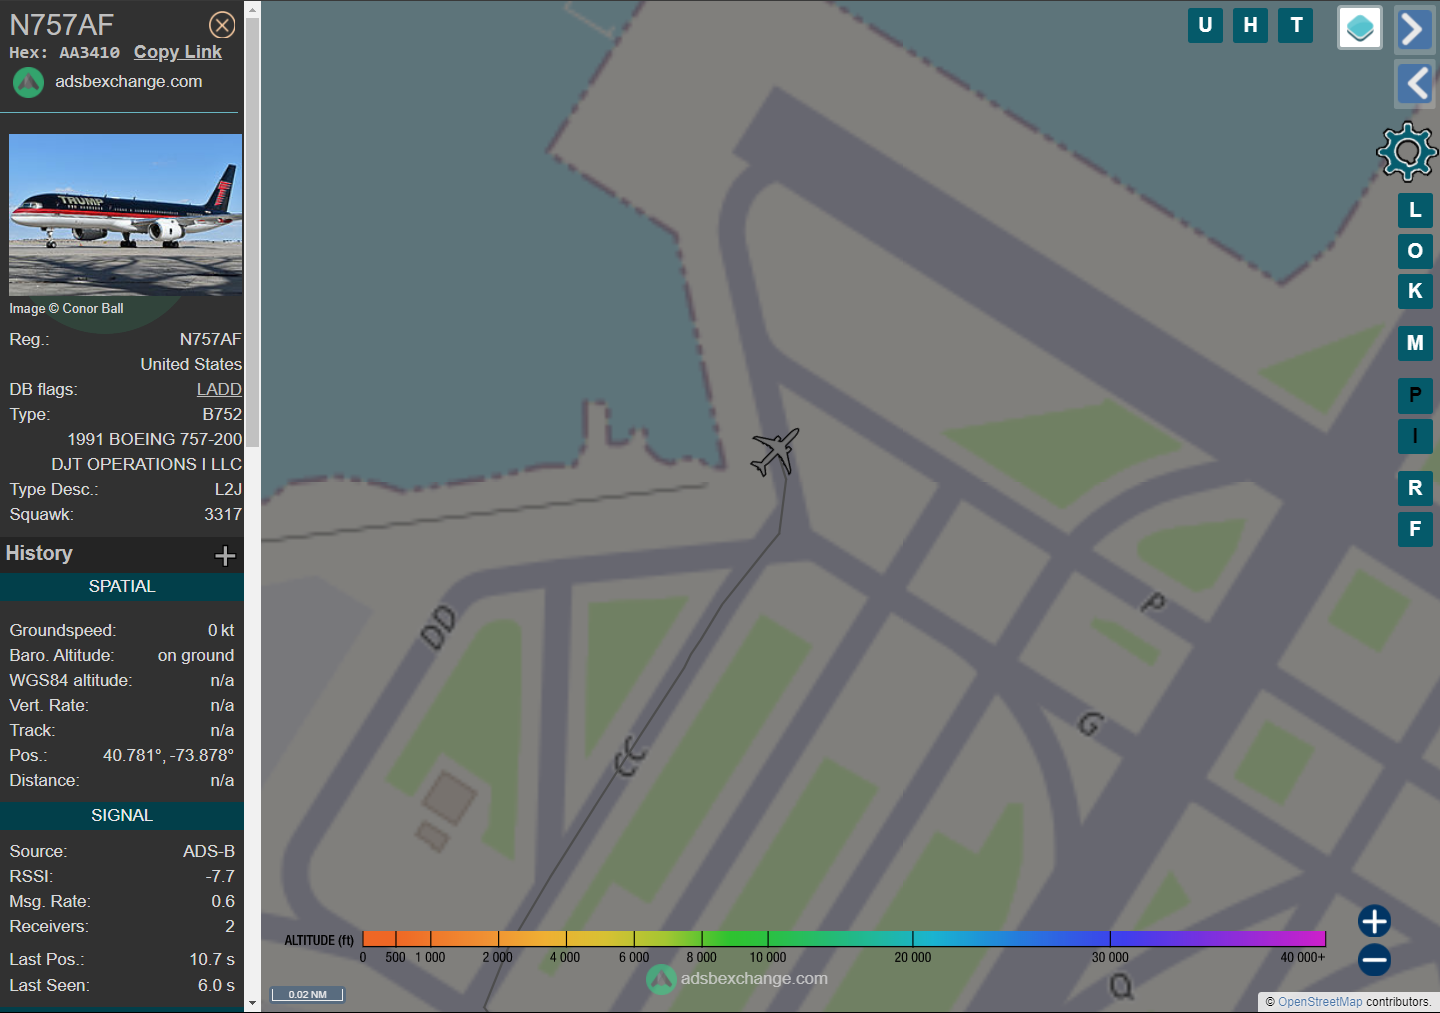Toggle the I map option button
This screenshot has height=1013, width=1440.
[1415, 436]
